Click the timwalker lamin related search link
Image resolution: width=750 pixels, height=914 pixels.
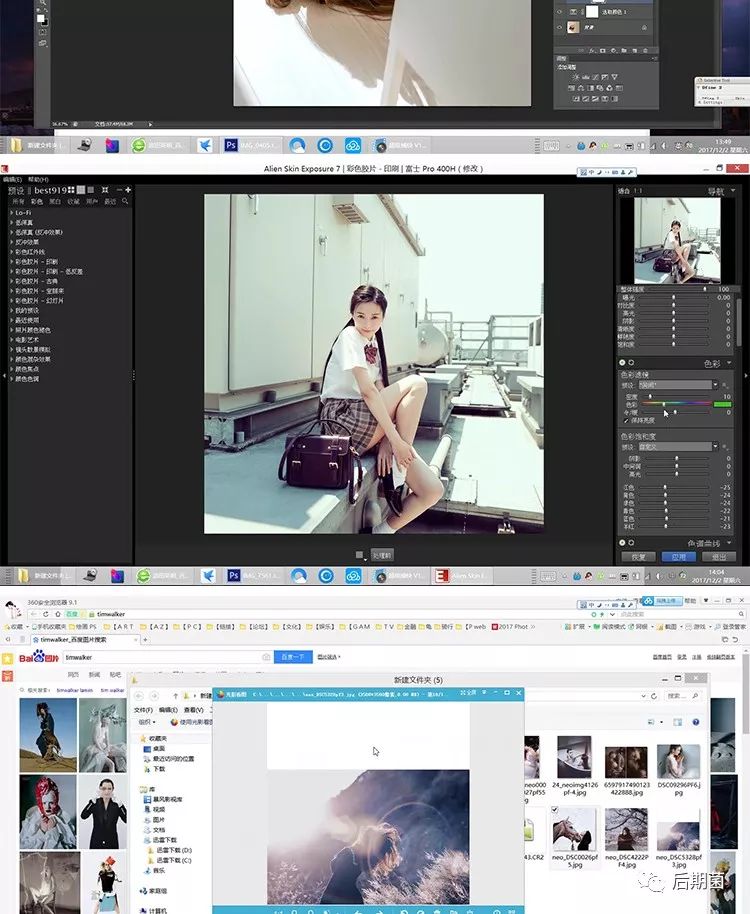[x=75, y=690]
